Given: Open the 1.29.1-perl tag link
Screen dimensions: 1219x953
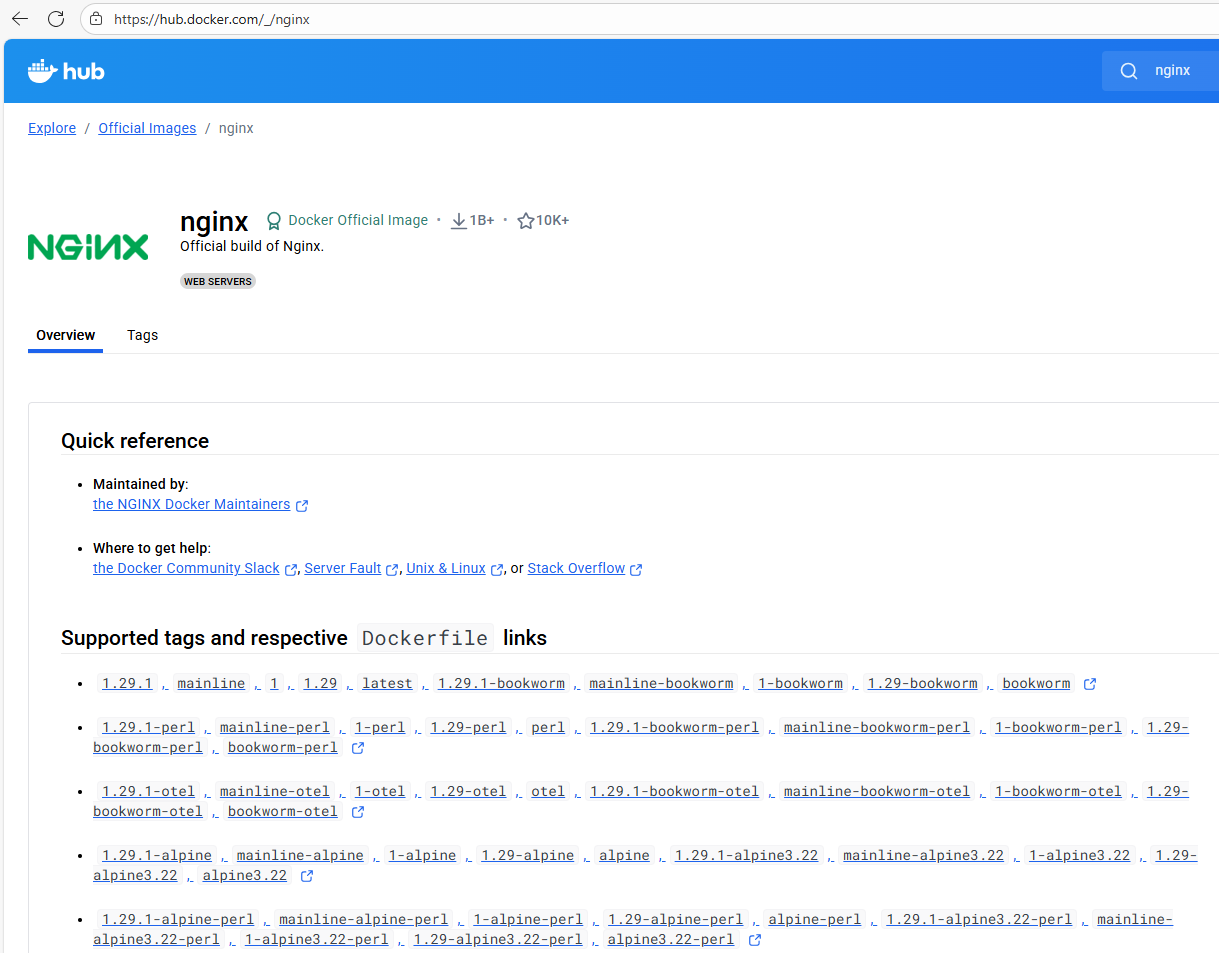Looking at the screenshot, I should click(148, 727).
